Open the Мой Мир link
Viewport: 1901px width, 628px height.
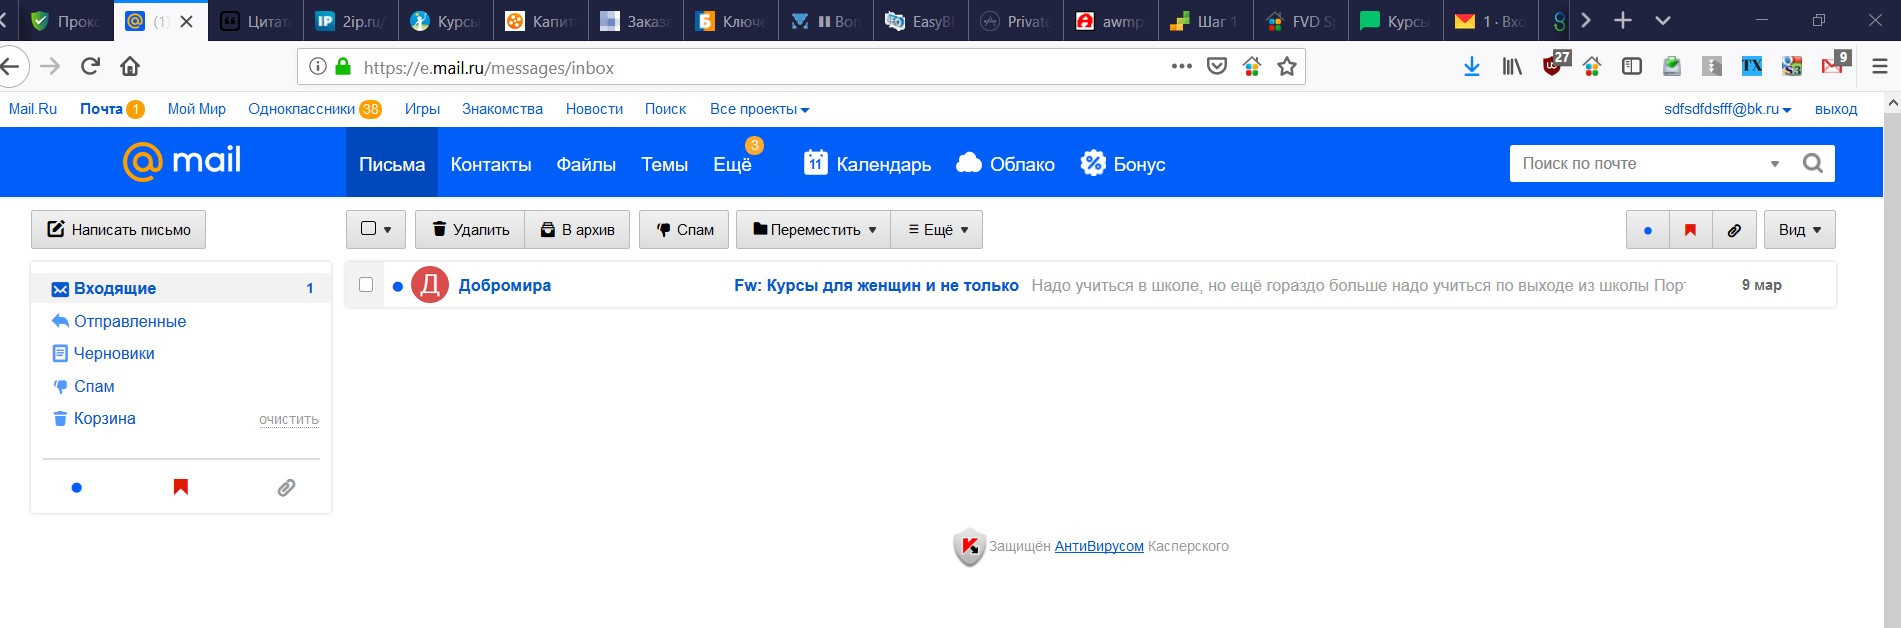point(197,109)
